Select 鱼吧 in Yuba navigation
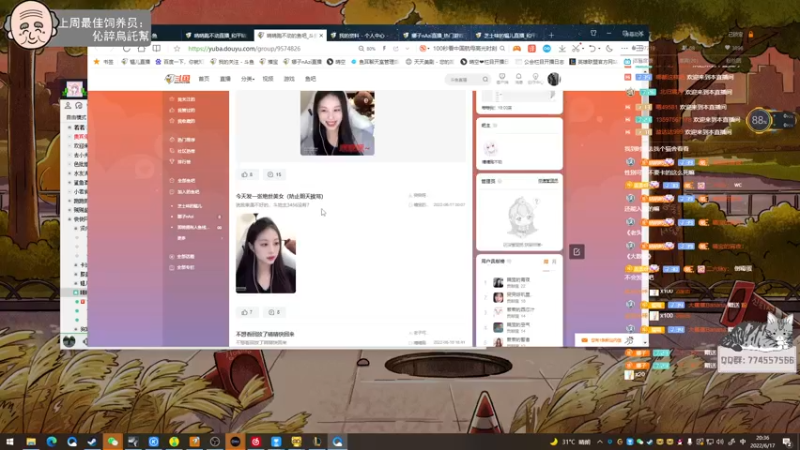Viewport: 800px width, 450px height. (310, 79)
